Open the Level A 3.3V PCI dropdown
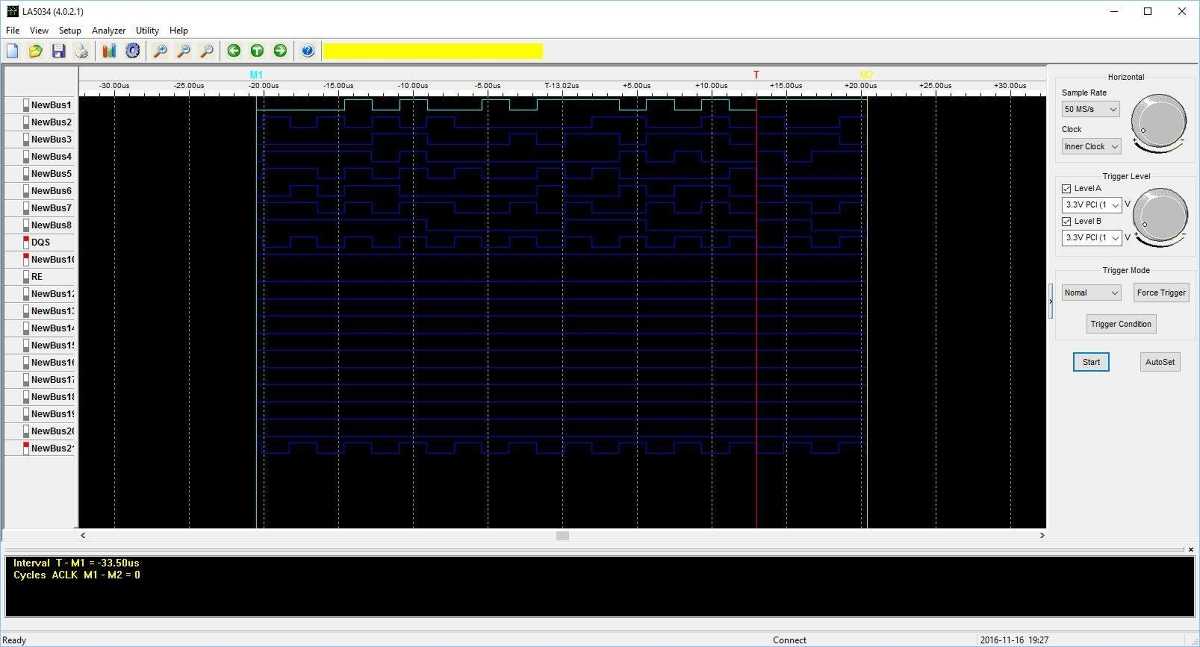Image resolution: width=1200 pixels, height=647 pixels. pyautogui.click(x=1092, y=205)
